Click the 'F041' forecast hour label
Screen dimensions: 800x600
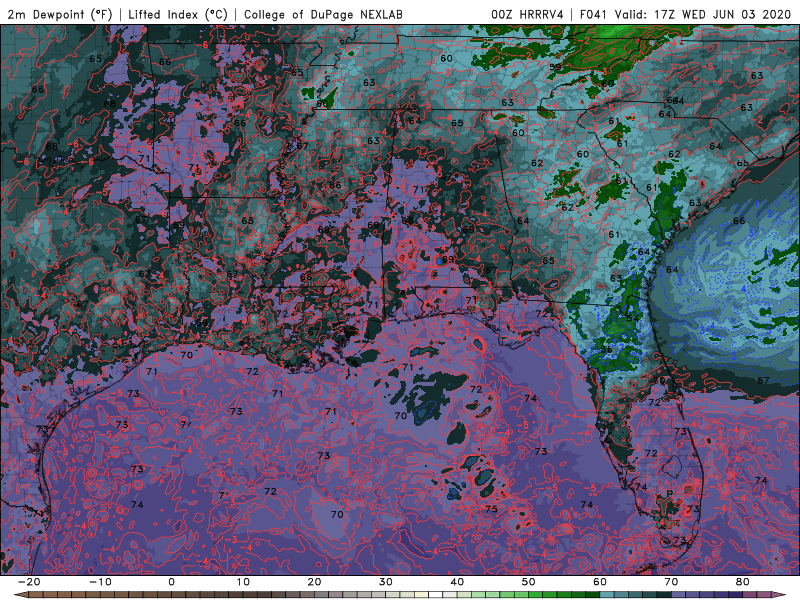click(593, 14)
